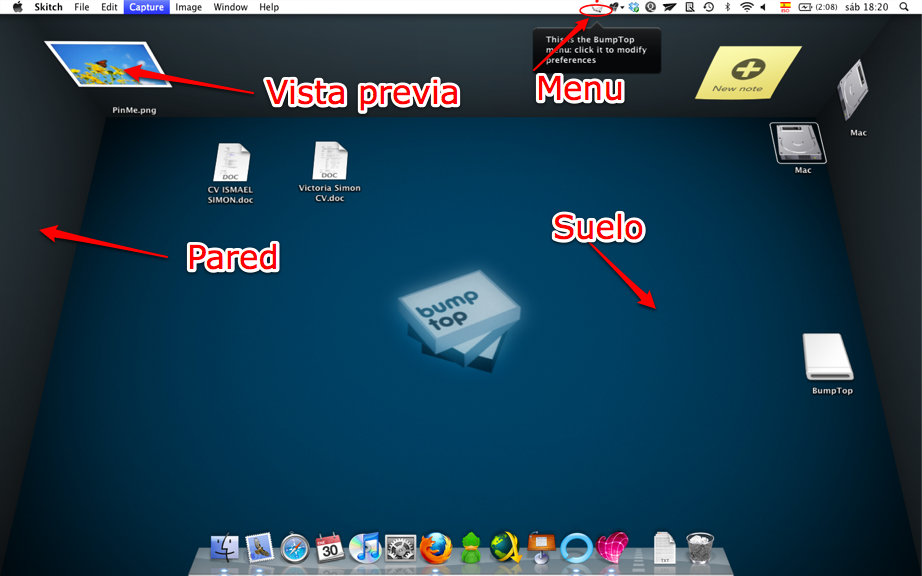Click the round badge icon after Dropbox

651,7
